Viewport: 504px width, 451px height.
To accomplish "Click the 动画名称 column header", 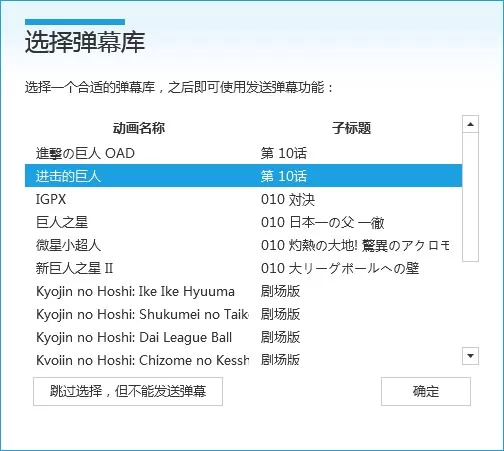I will [x=139, y=128].
